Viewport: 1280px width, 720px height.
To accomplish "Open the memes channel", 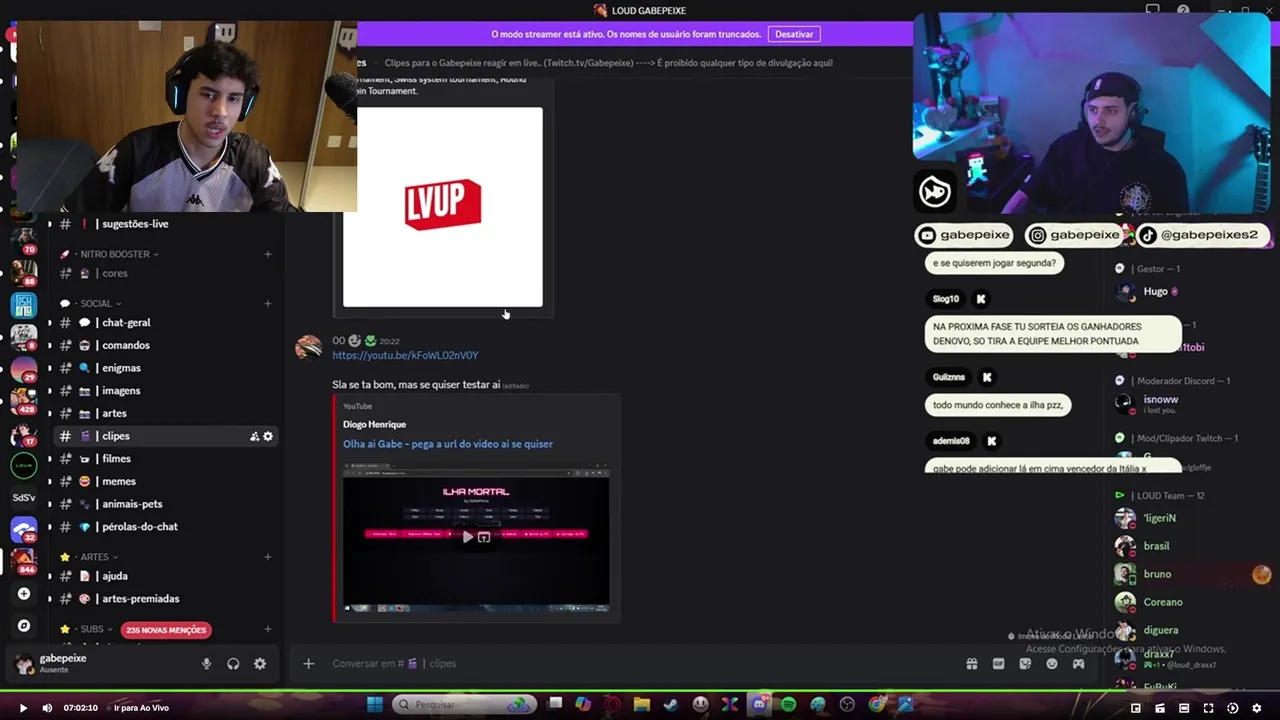I will click(x=165, y=481).
